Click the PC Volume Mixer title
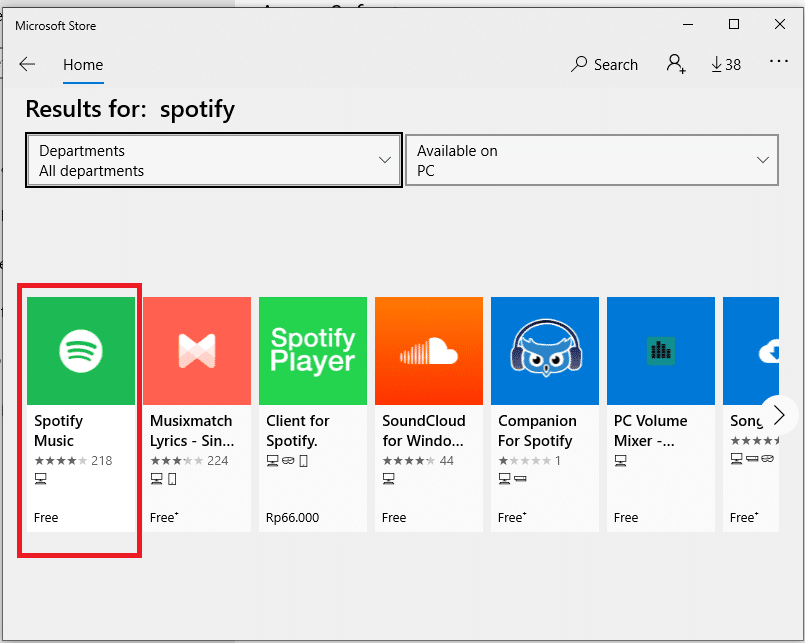This screenshot has height=643, width=805. pyautogui.click(x=650, y=431)
